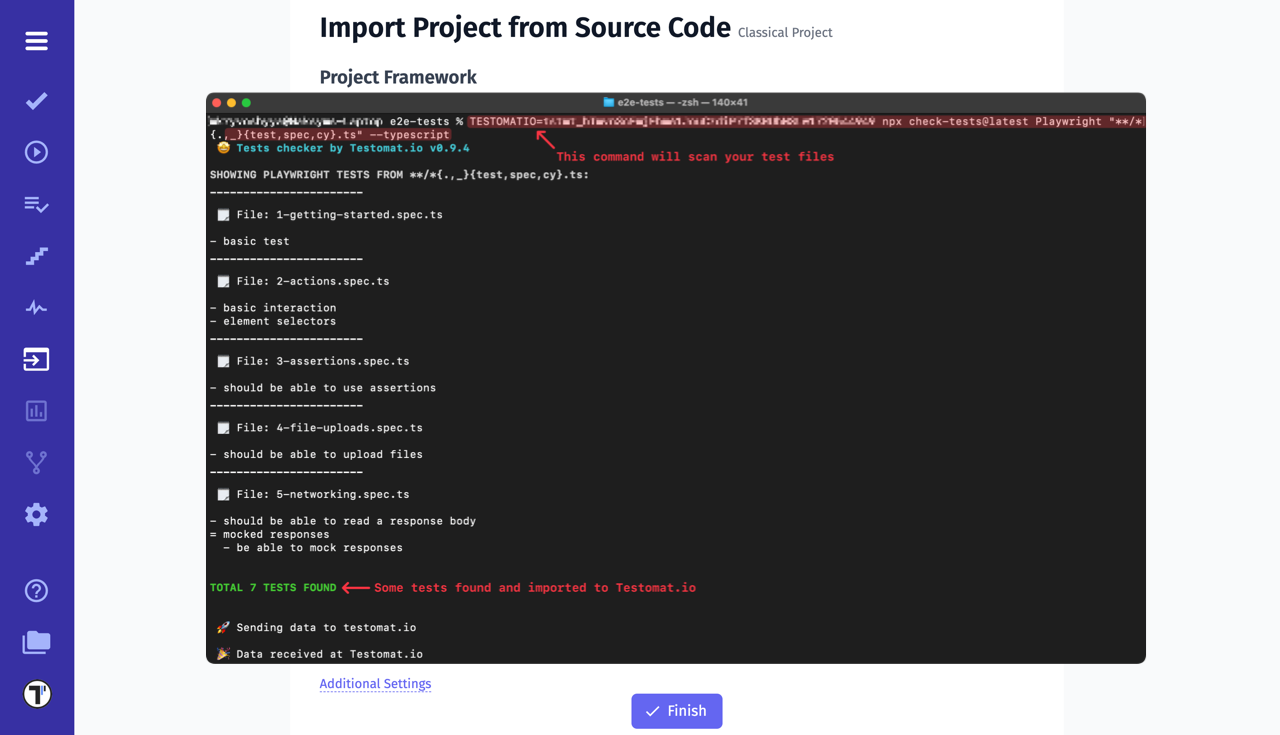Open the Test Plans checklist icon
This screenshot has width=1280, height=735.
(x=36, y=204)
